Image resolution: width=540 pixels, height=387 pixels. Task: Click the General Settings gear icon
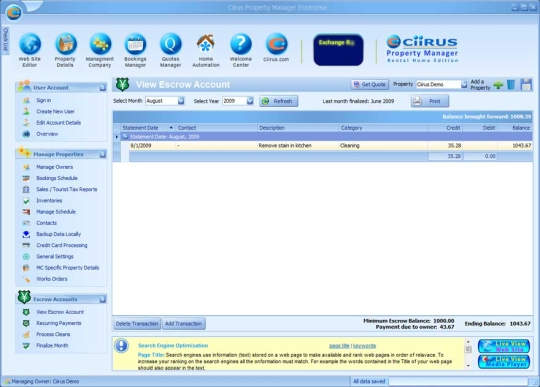(26, 257)
